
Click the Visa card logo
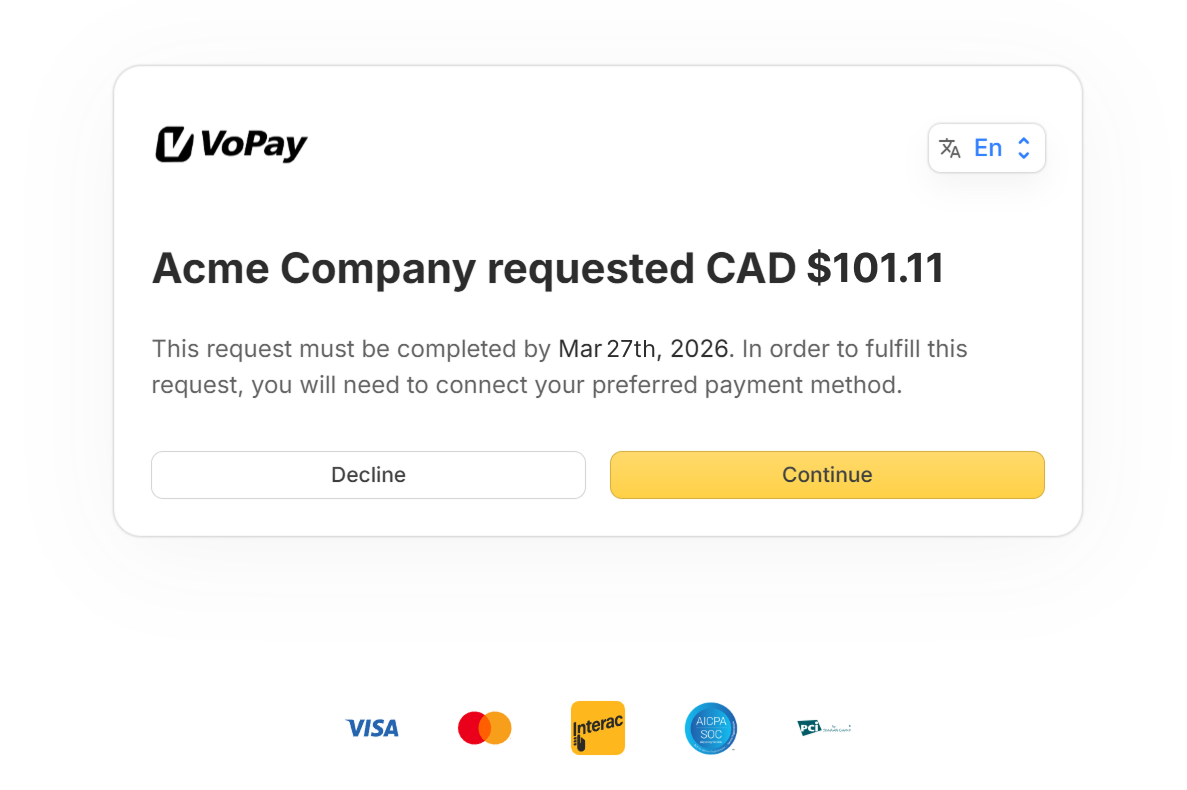click(x=372, y=728)
